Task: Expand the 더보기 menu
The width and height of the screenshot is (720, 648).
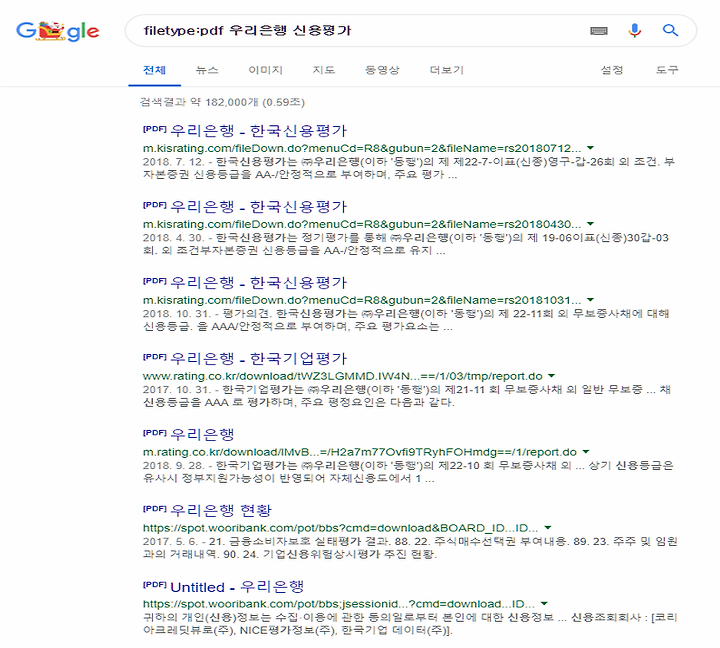Action: click(x=447, y=70)
